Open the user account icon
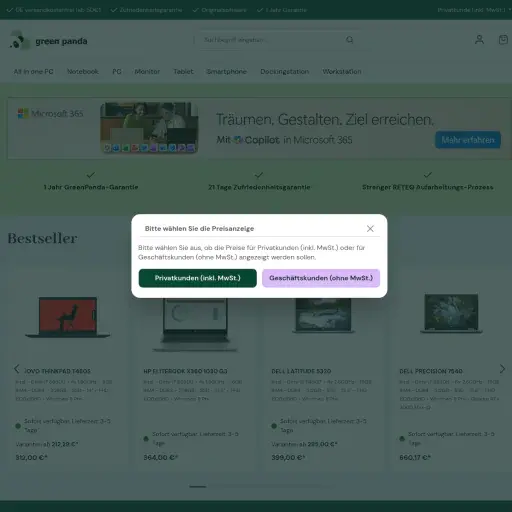 [479, 40]
